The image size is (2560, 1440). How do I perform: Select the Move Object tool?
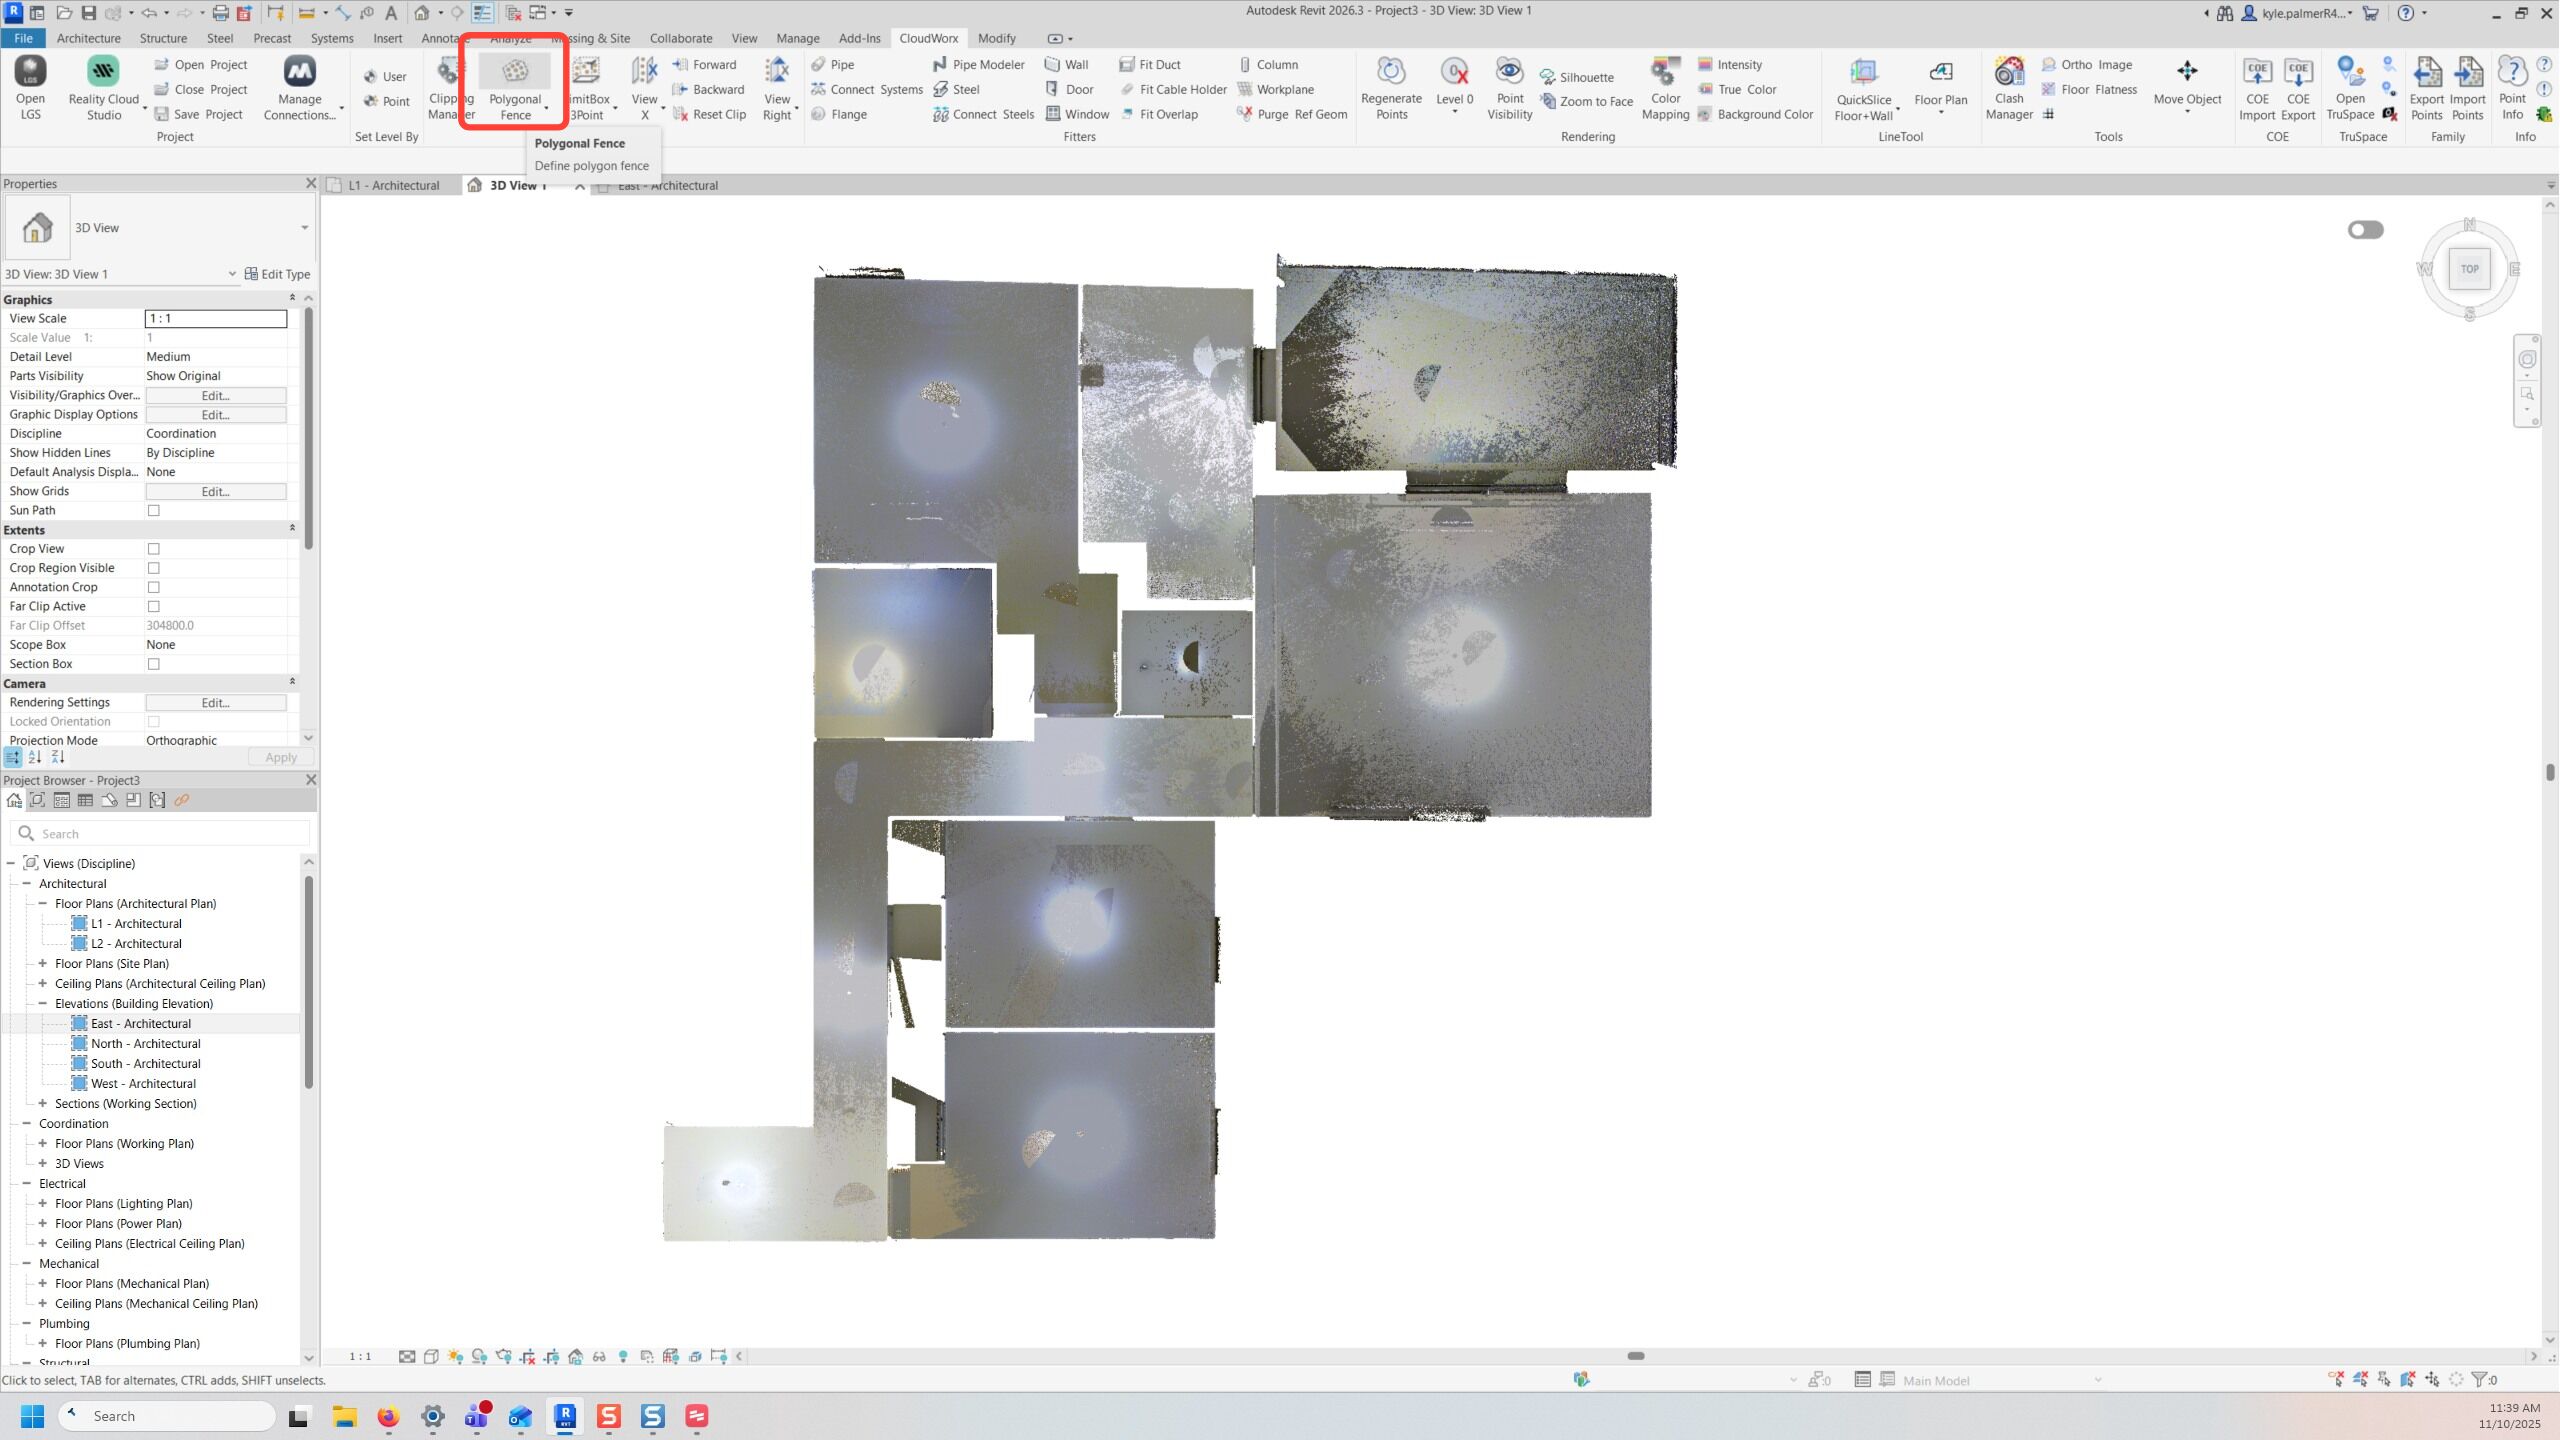[2187, 73]
